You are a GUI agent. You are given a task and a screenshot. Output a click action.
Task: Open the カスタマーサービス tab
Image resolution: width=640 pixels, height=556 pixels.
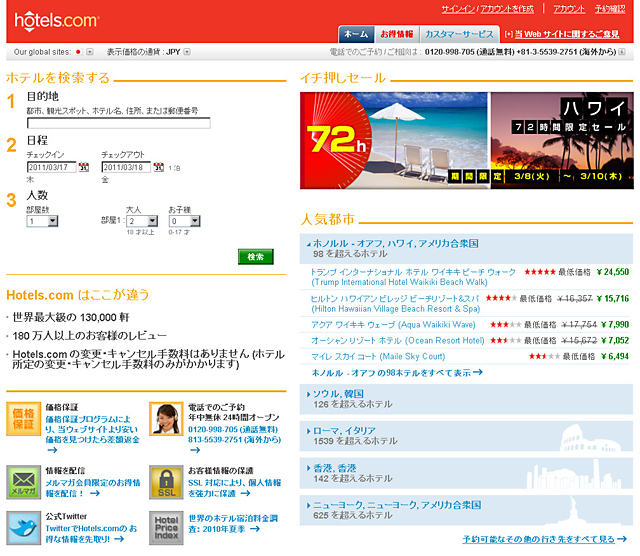460,34
